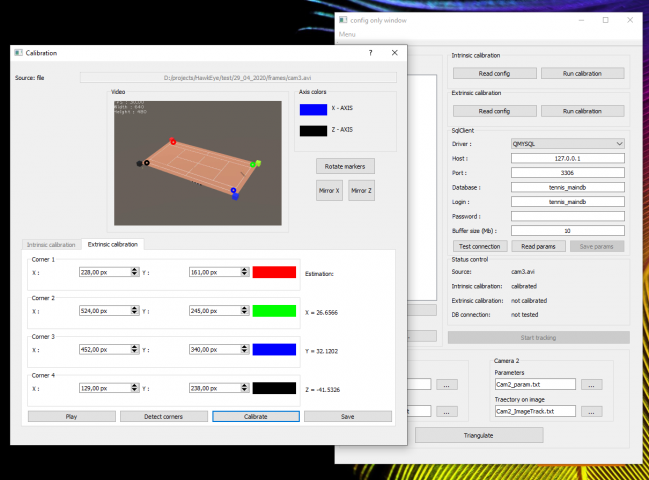Click Corner 2 green color swatch
Viewport: 649px width, 480px height.
tap(274, 311)
